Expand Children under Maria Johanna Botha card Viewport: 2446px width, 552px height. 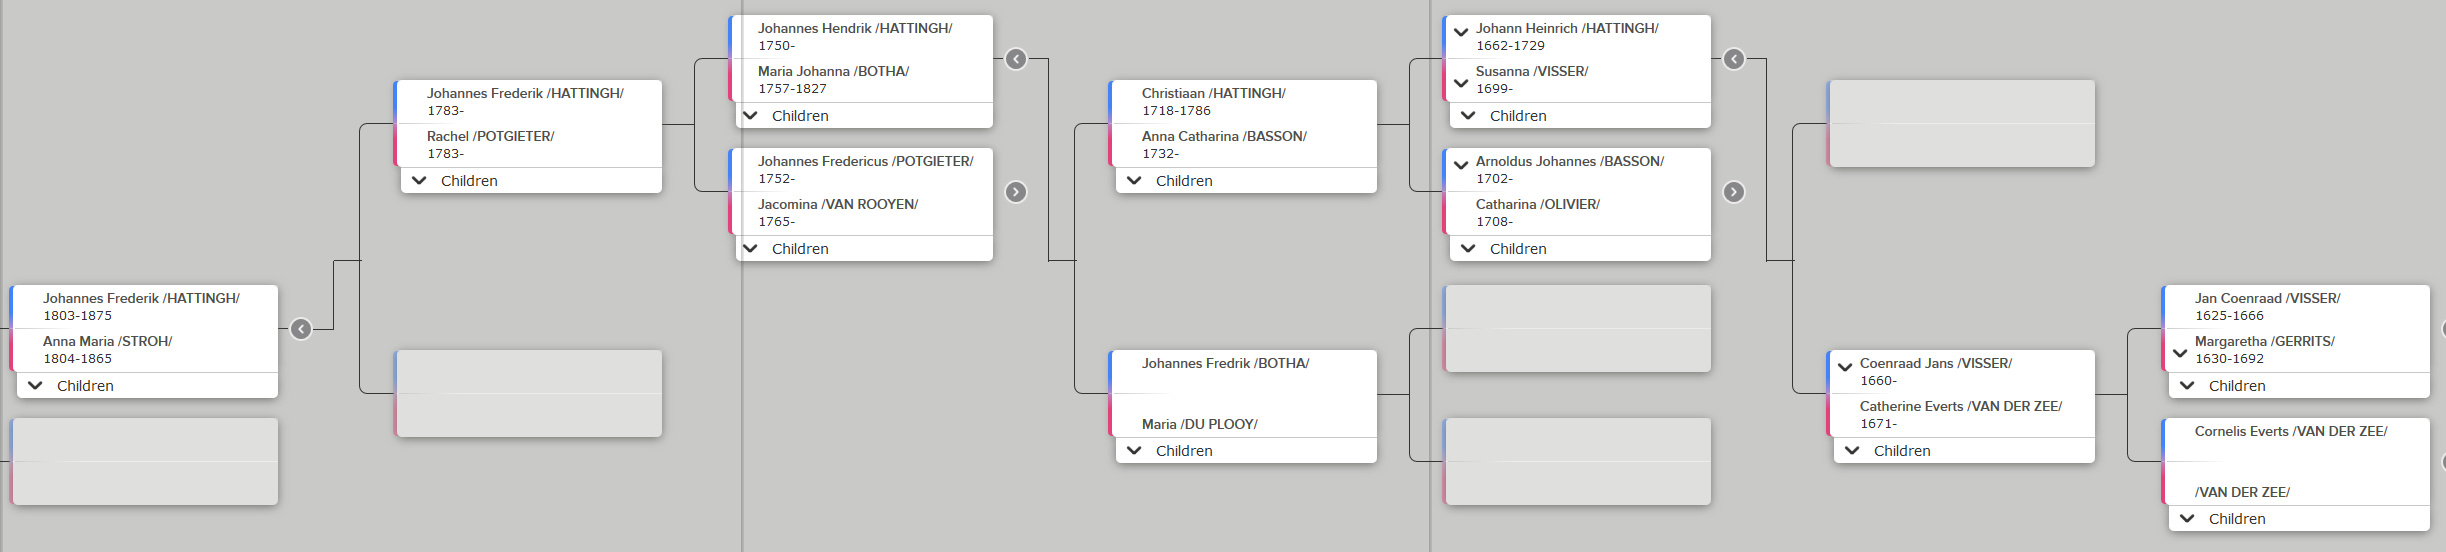coord(864,115)
